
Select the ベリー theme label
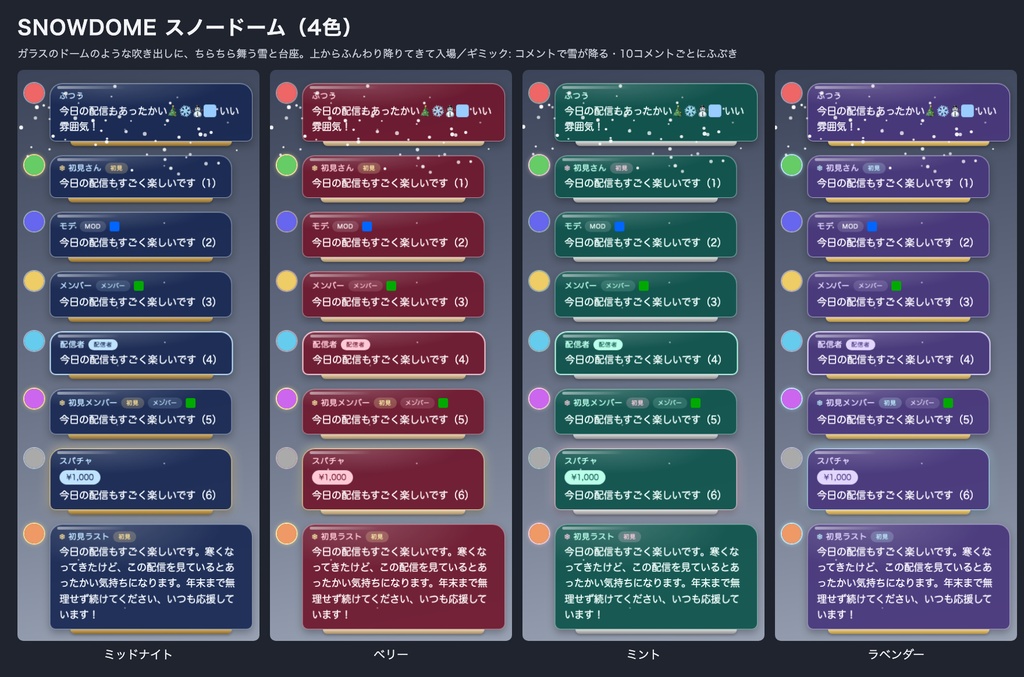(391, 654)
